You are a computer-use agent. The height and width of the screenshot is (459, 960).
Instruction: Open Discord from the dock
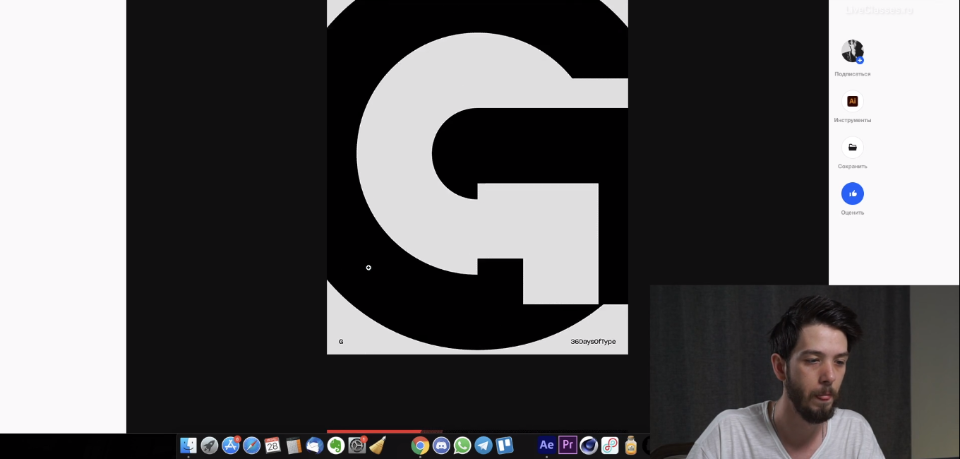point(441,445)
